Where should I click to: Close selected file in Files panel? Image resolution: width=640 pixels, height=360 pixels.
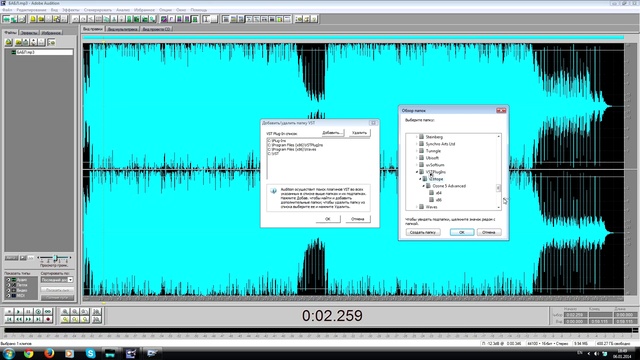pos(18,42)
